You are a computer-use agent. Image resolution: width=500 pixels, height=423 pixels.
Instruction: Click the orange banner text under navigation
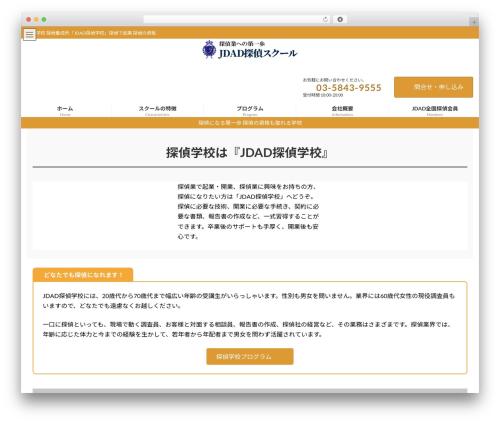click(250, 123)
